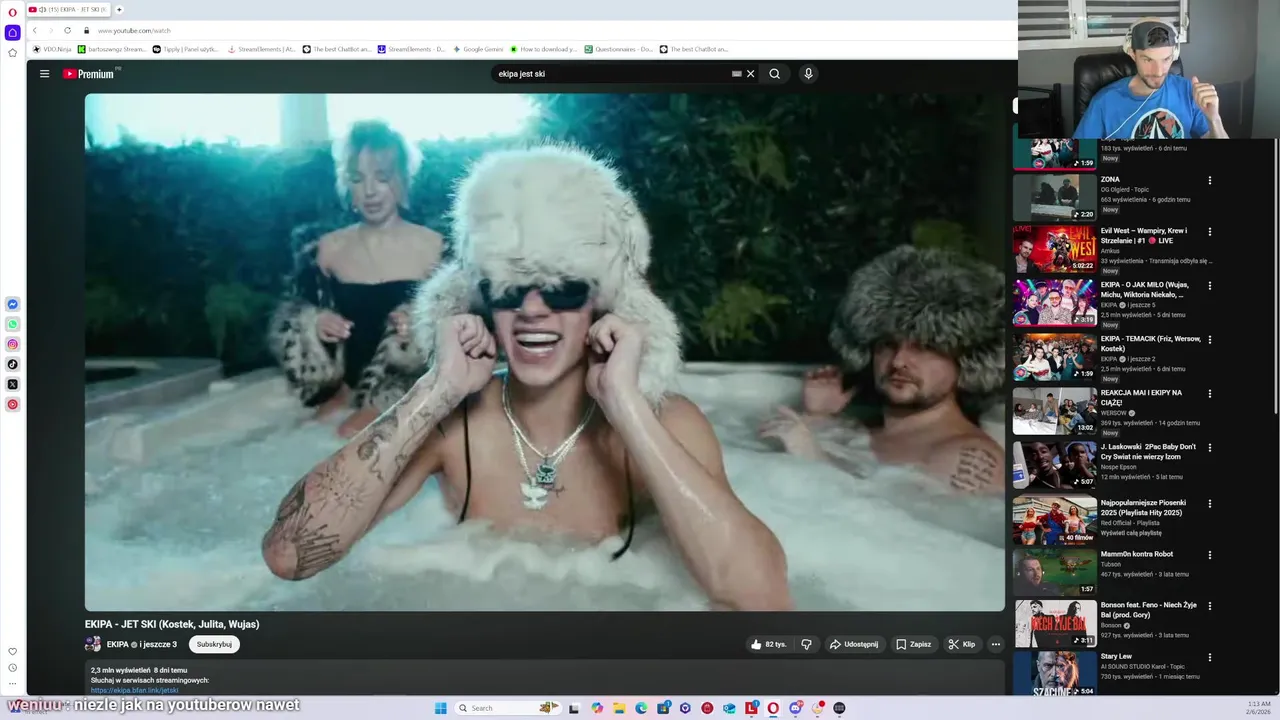Image resolution: width=1280 pixels, height=720 pixels.
Task: Open options menu for TEMACIK video
Action: click(x=1210, y=340)
